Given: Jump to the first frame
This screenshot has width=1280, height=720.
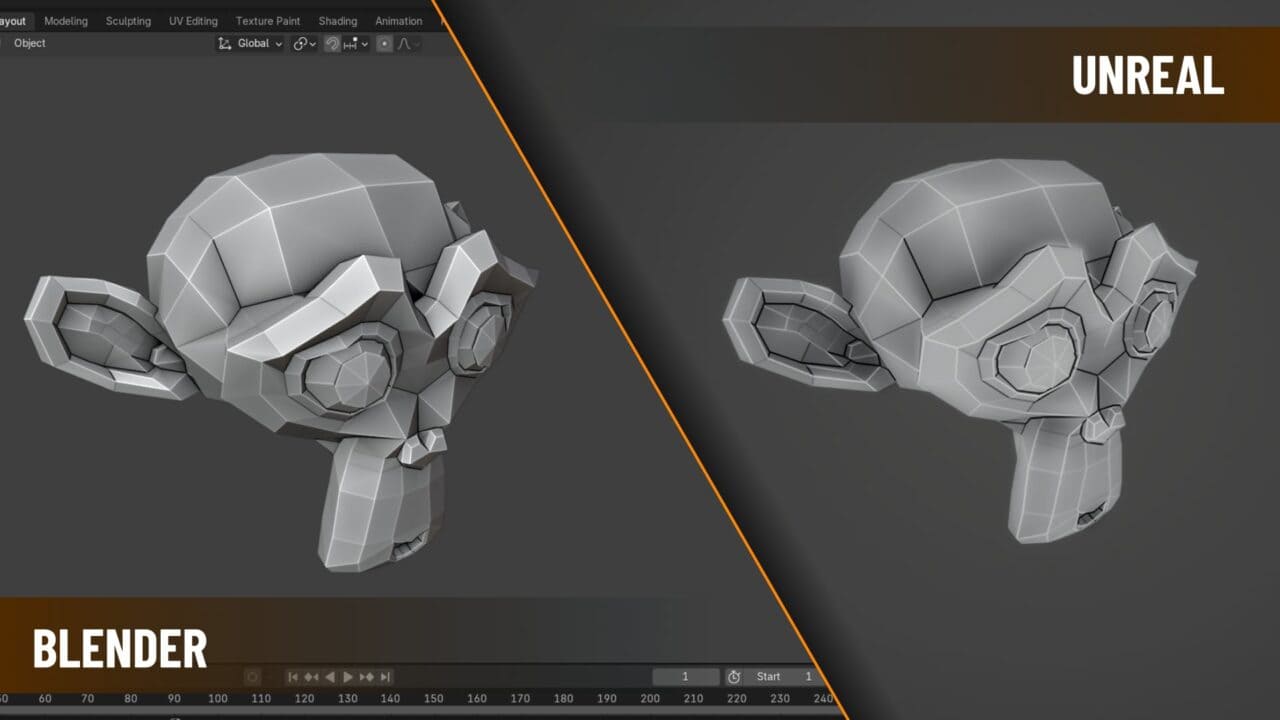Looking at the screenshot, I should coord(293,677).
